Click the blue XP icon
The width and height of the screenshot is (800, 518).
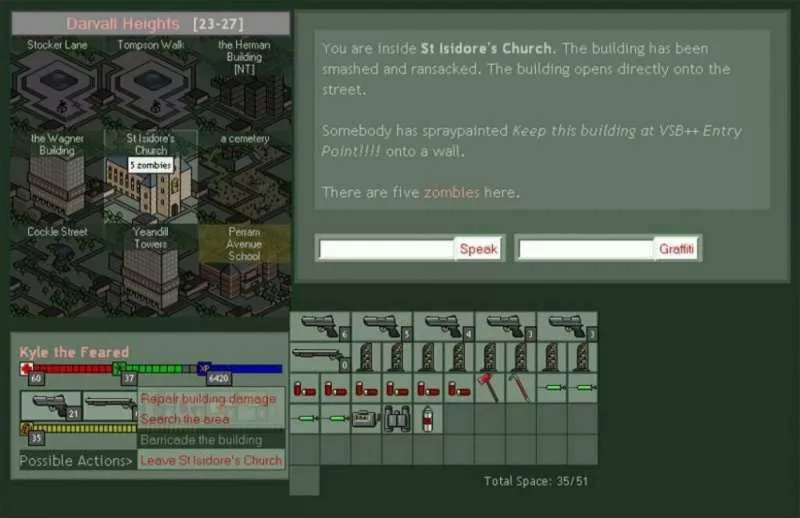pos(204,367)
